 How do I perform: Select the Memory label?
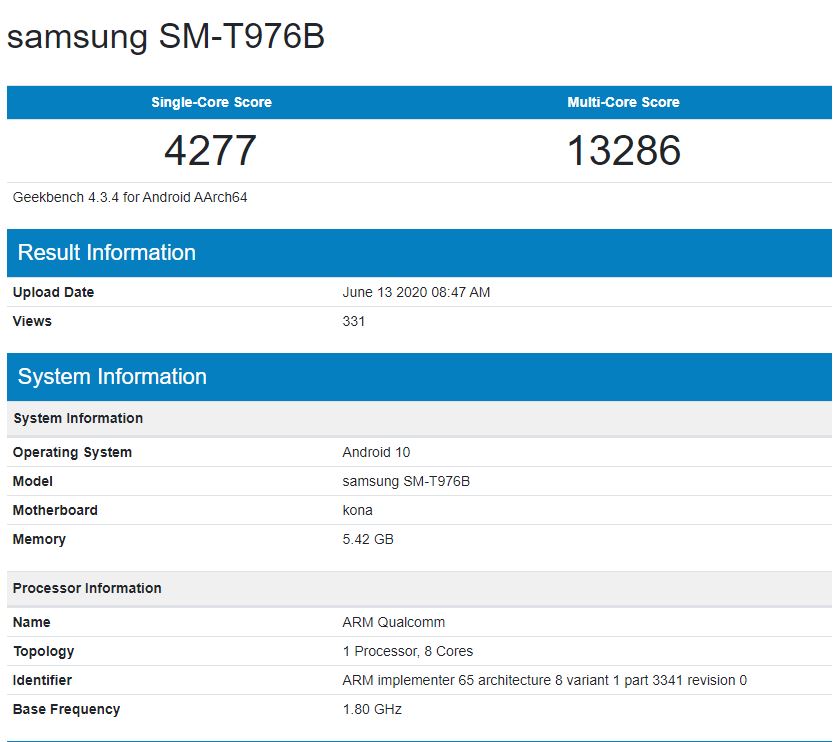39,539
